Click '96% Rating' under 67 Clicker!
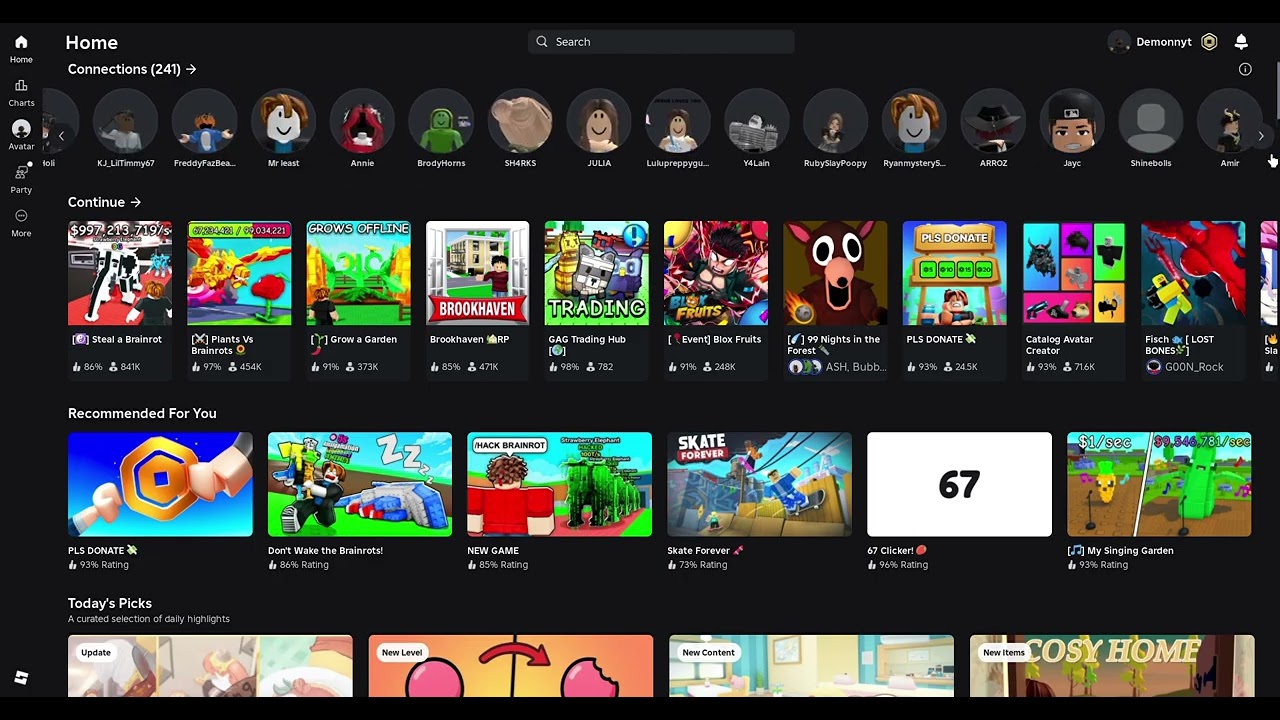Image resolution: width=1280 pixels, height=720 pixels. pyautogui.click(x=903, y=565)
